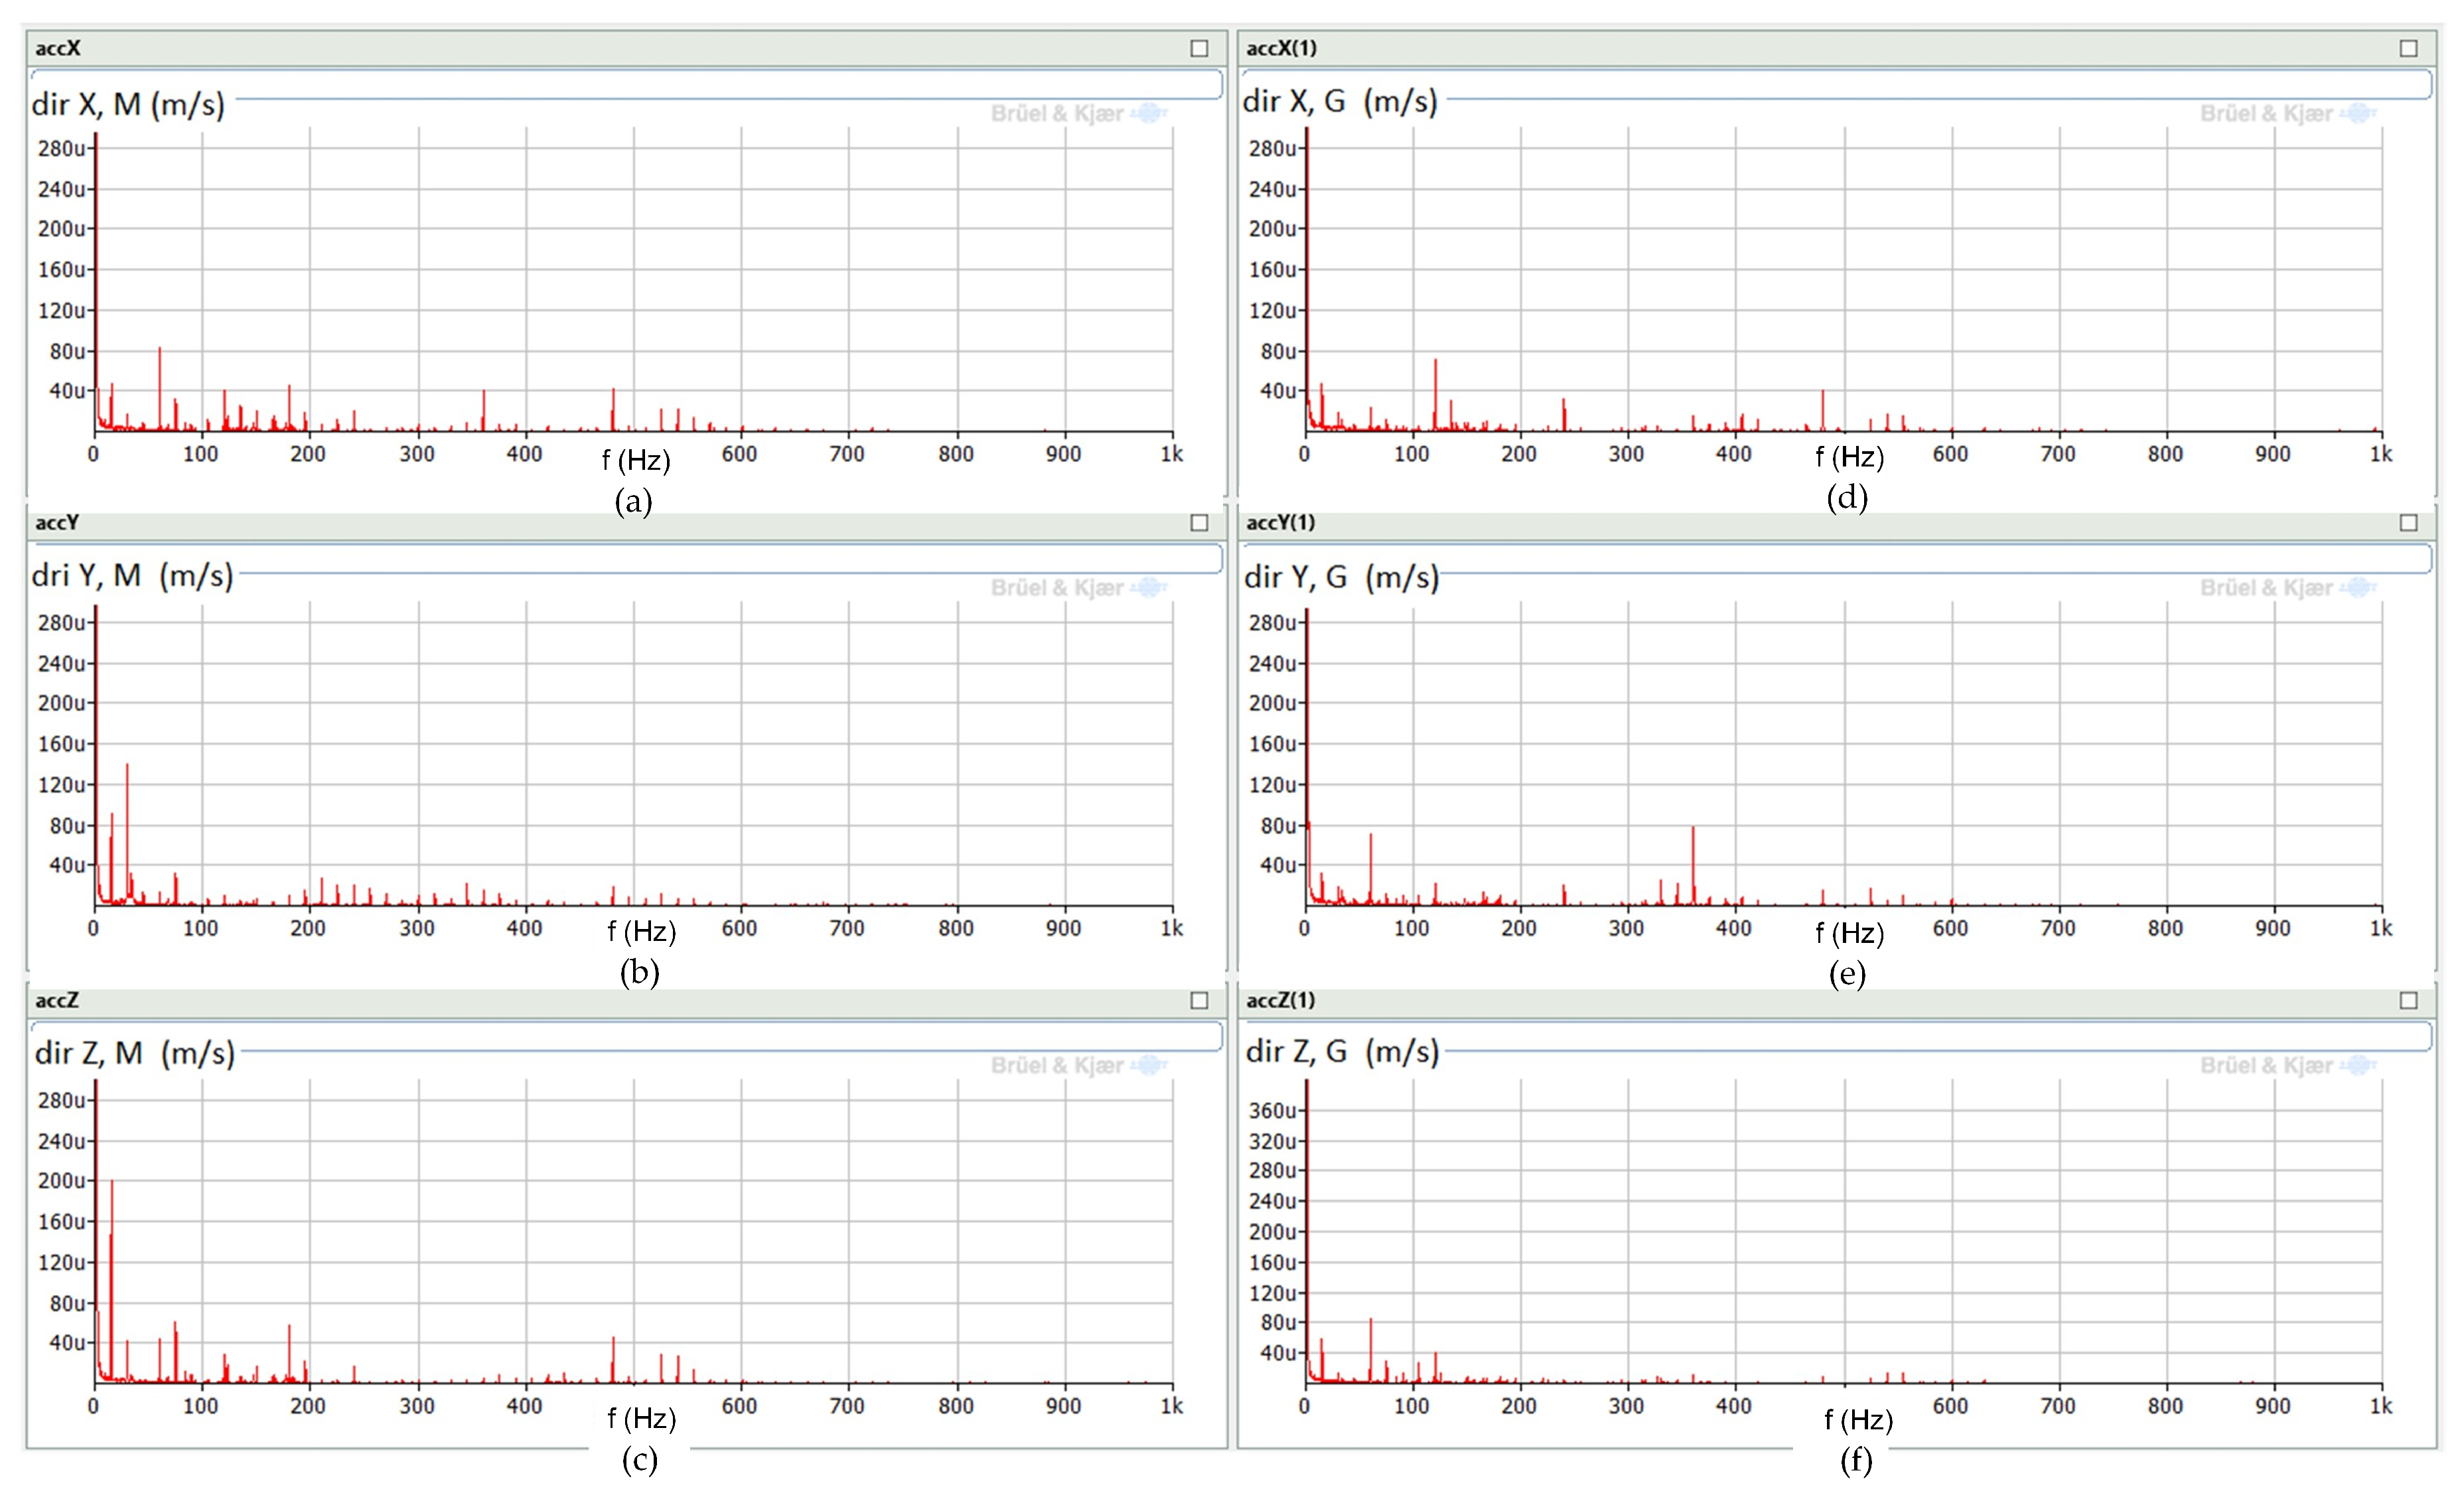The image size is (2464, 1499).
Task: Click the 'dir X, M (m/s)' graph title
Action: [128, 104]
